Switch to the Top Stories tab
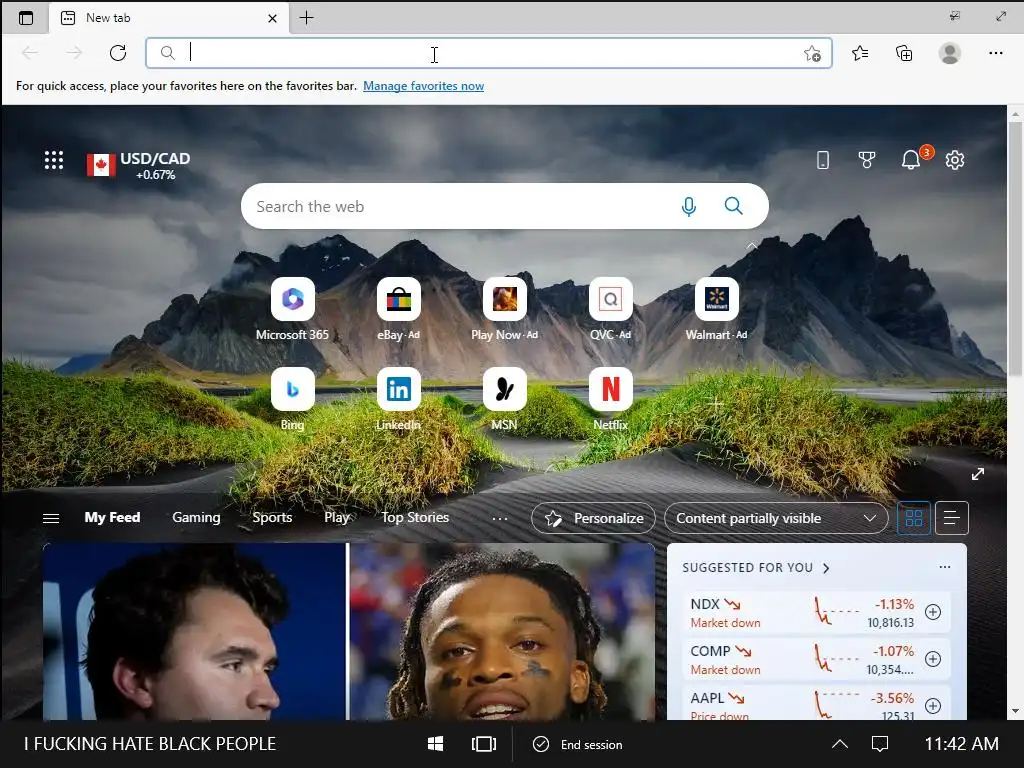This screenshot has height=768, width=1024. pyautogui.click(x=415, y=517)
